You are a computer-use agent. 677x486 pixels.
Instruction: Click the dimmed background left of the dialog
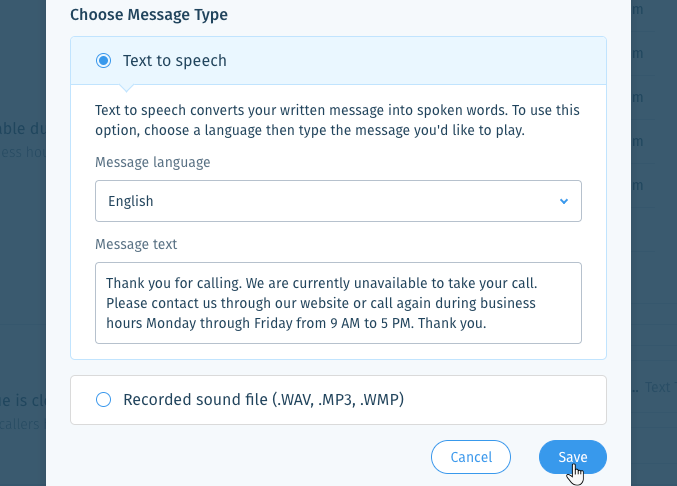tap(22, 259)
